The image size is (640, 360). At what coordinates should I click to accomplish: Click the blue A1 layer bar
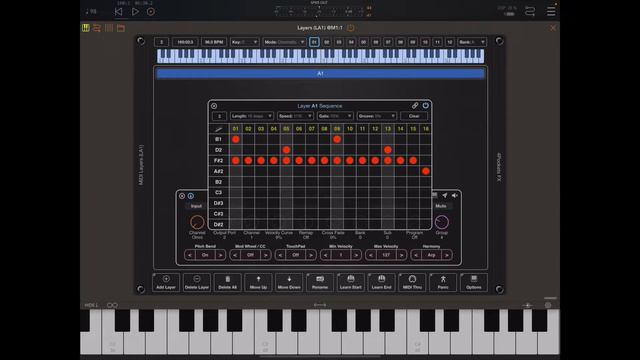coord(320,73)
